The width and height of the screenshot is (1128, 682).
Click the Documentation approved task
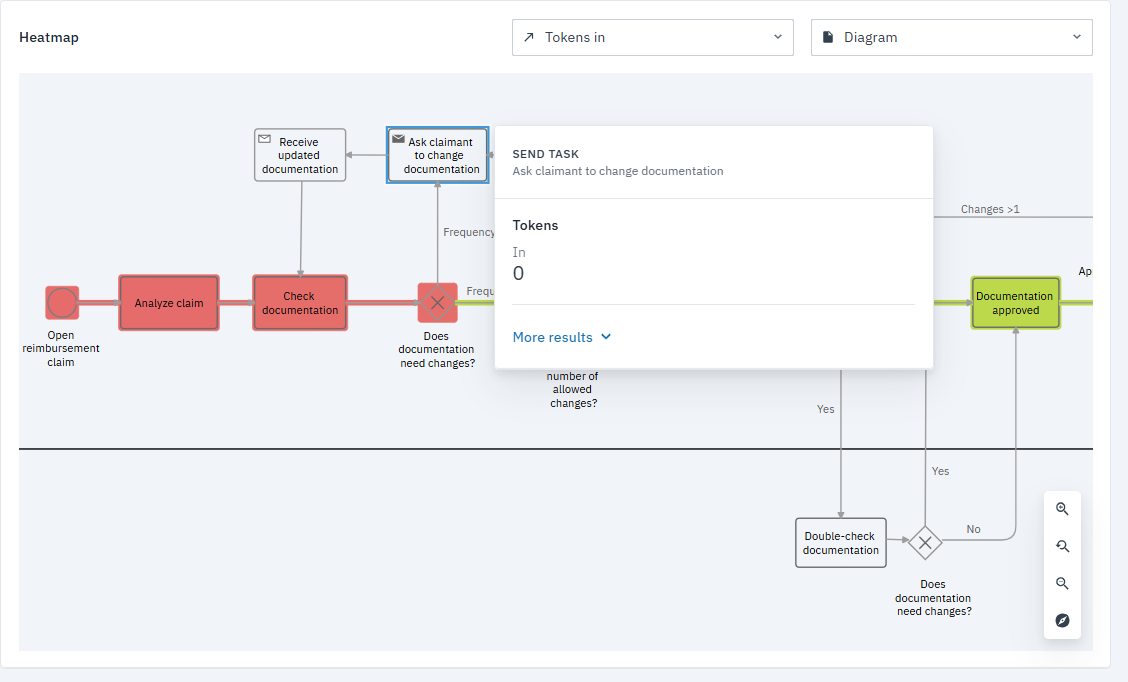coord(1015,303)
